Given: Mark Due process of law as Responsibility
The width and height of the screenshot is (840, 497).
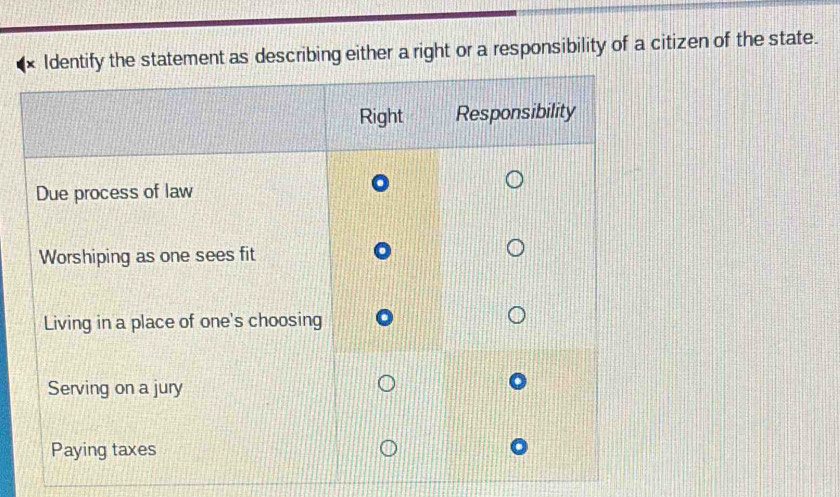Looking at the screenshot, I should pyautogui.click(x=513, y=180).
